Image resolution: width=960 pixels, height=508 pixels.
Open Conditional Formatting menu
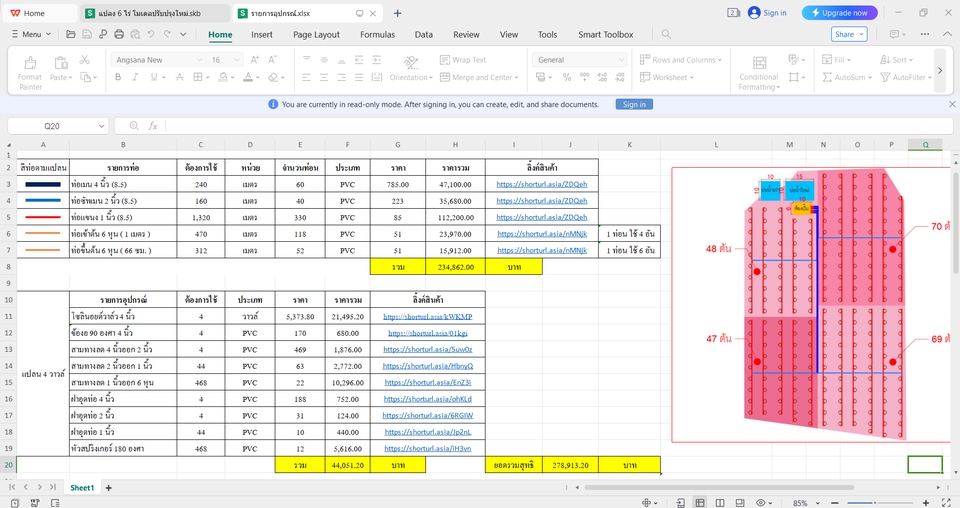point(759,72)
